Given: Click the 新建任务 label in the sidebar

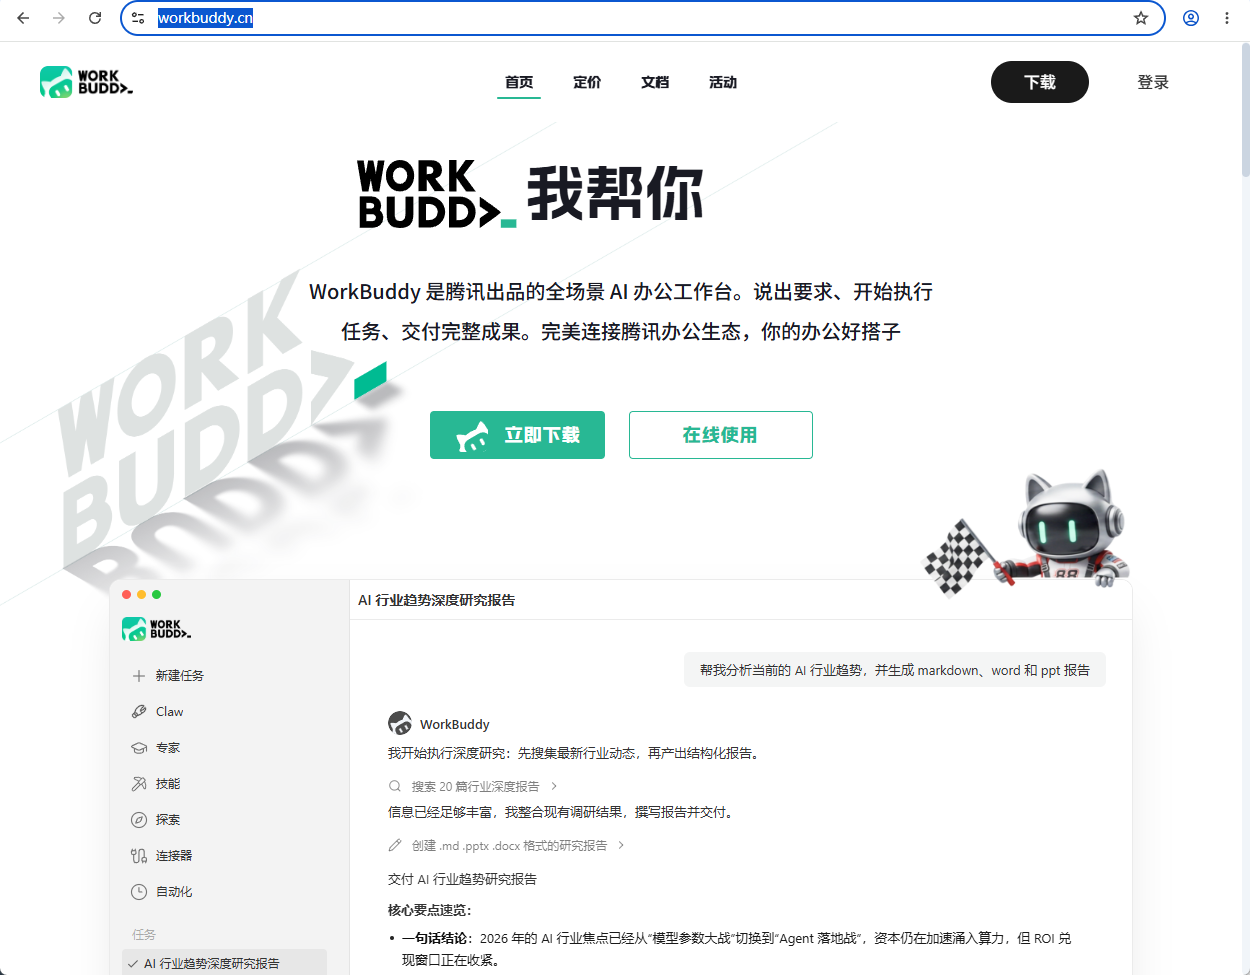Looking at the screenshot, I should pyautogui.click(x=180, y=676).
